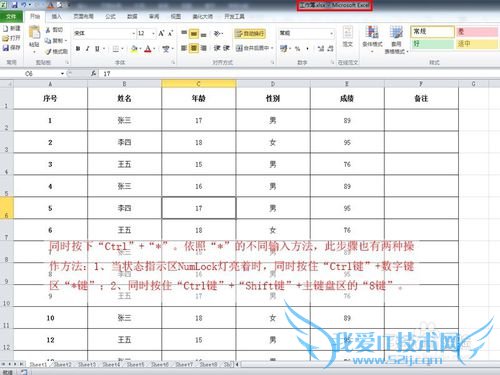Toggle center horizontal alignment
The width and height of the screenshot is (500, 375).
coord(194,48)
